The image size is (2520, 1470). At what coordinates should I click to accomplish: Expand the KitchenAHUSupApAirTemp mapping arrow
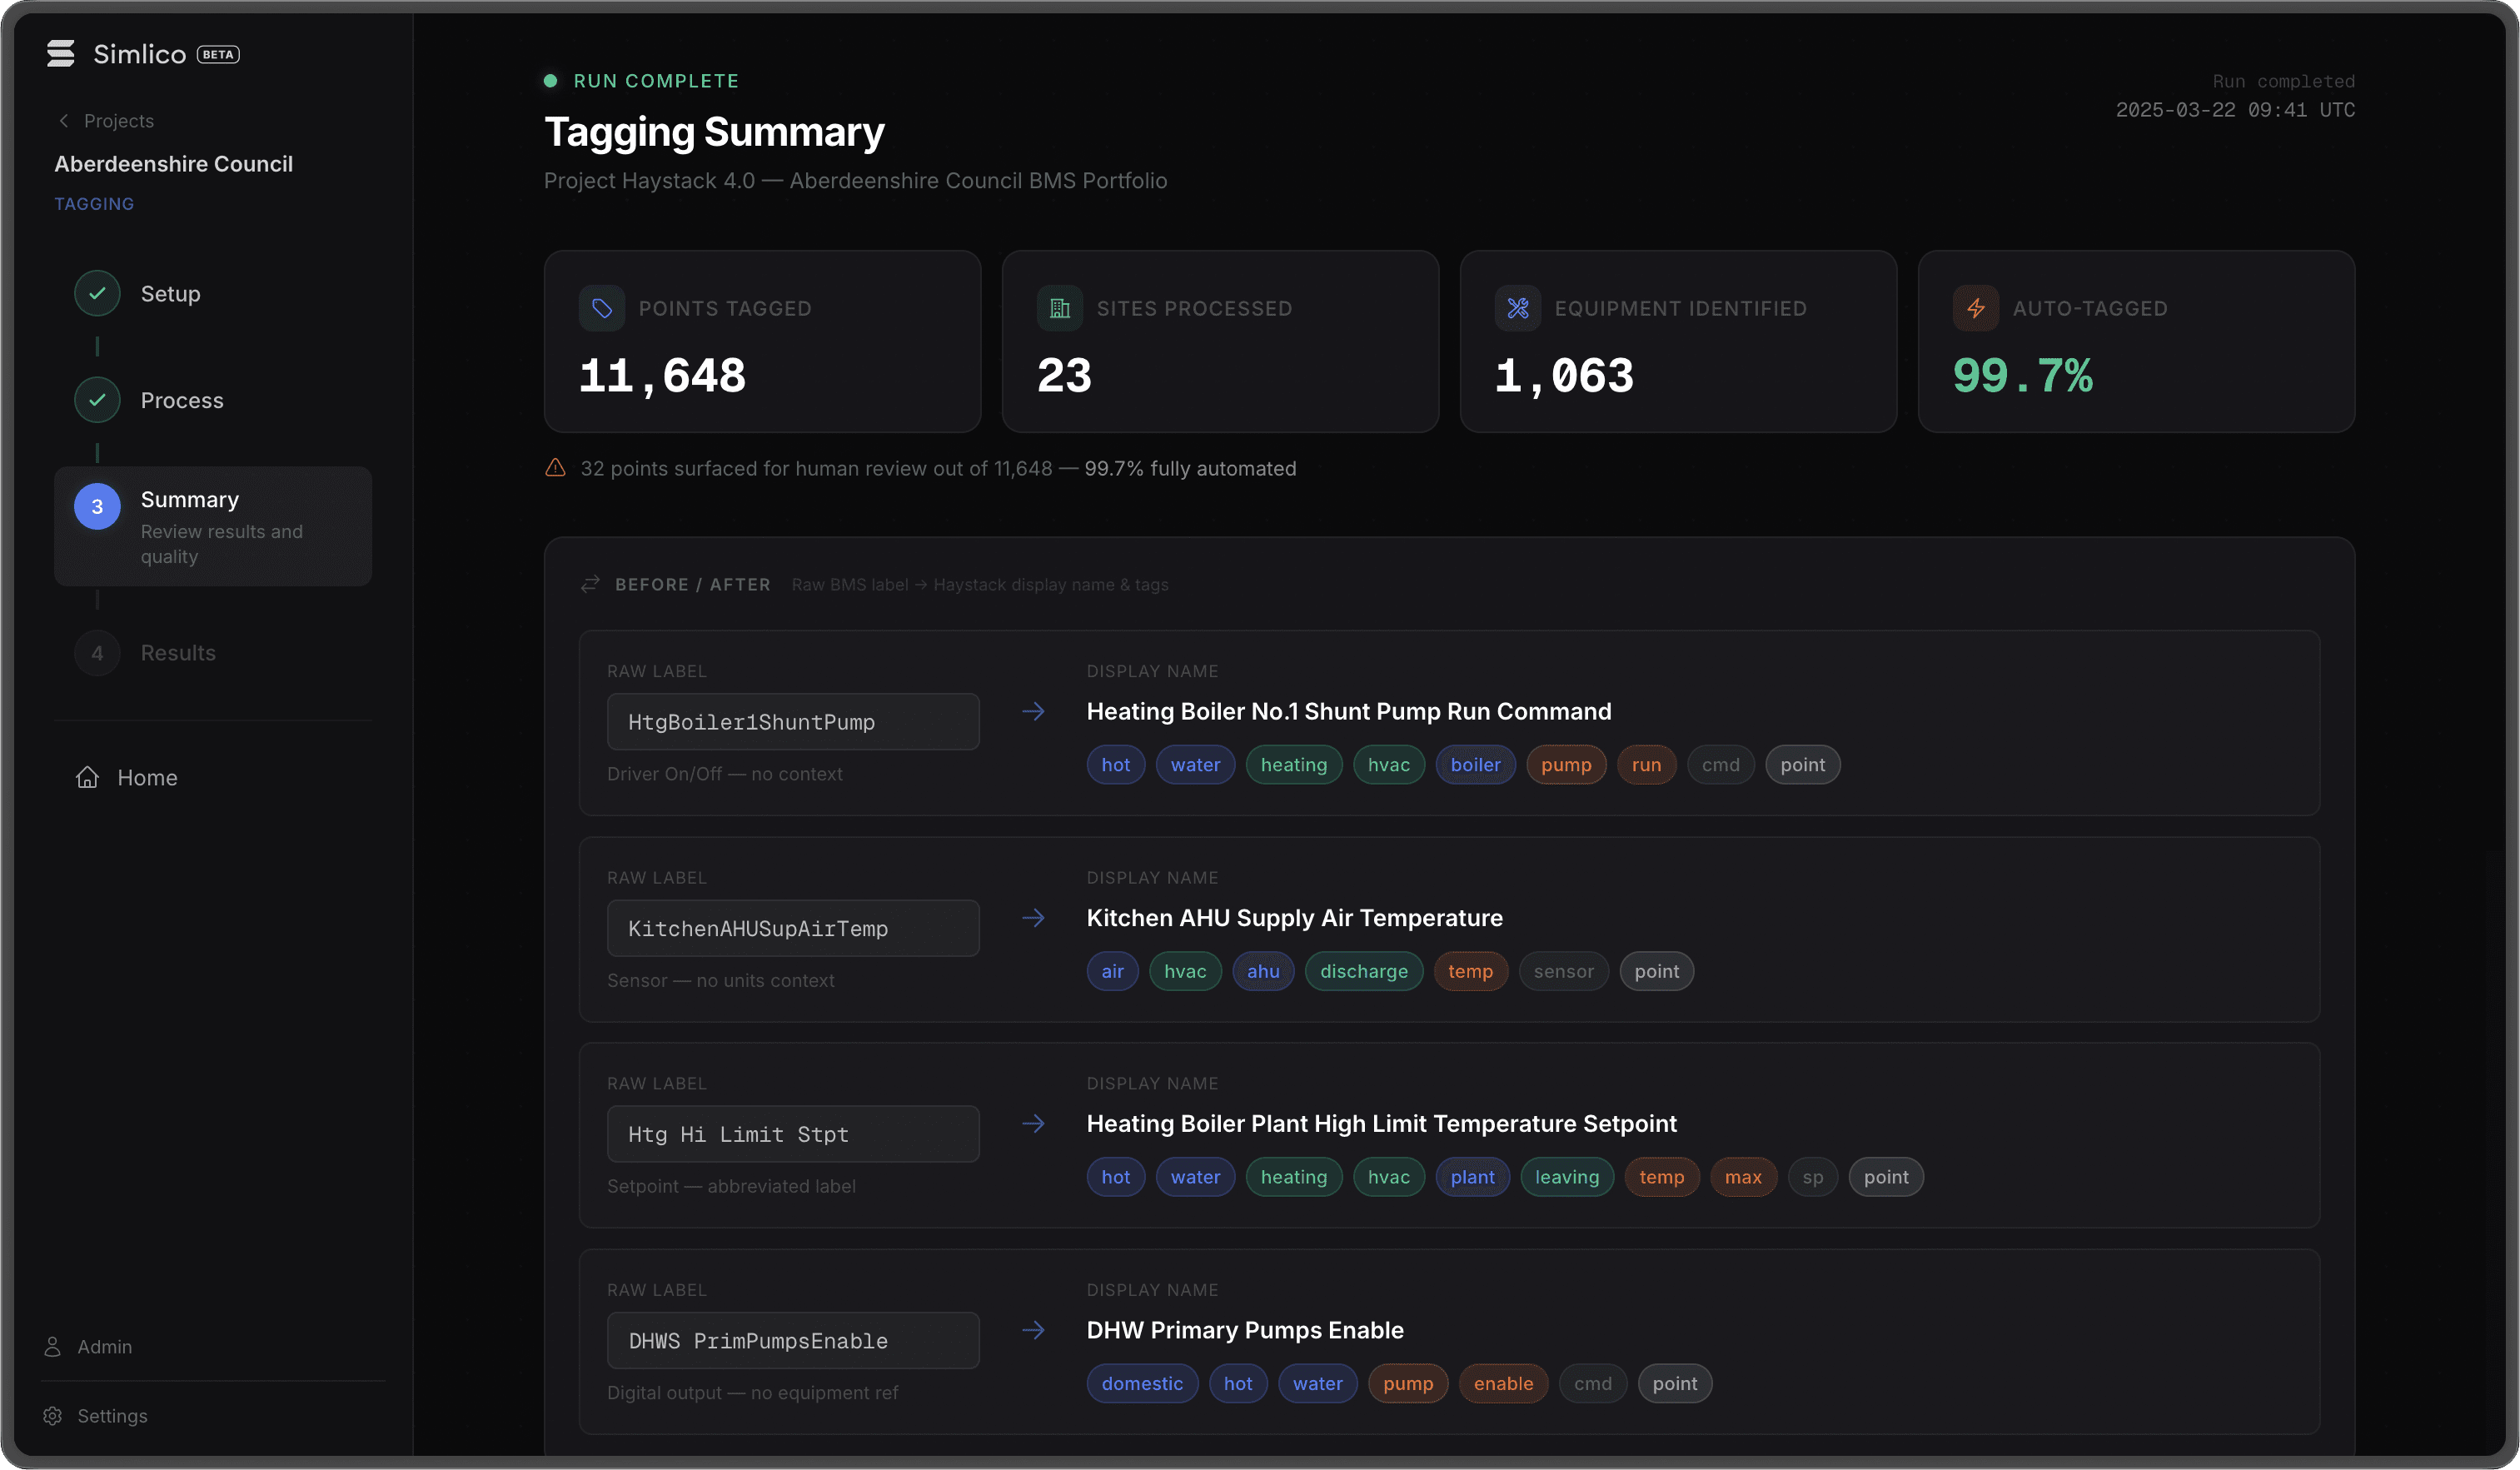1034,917
